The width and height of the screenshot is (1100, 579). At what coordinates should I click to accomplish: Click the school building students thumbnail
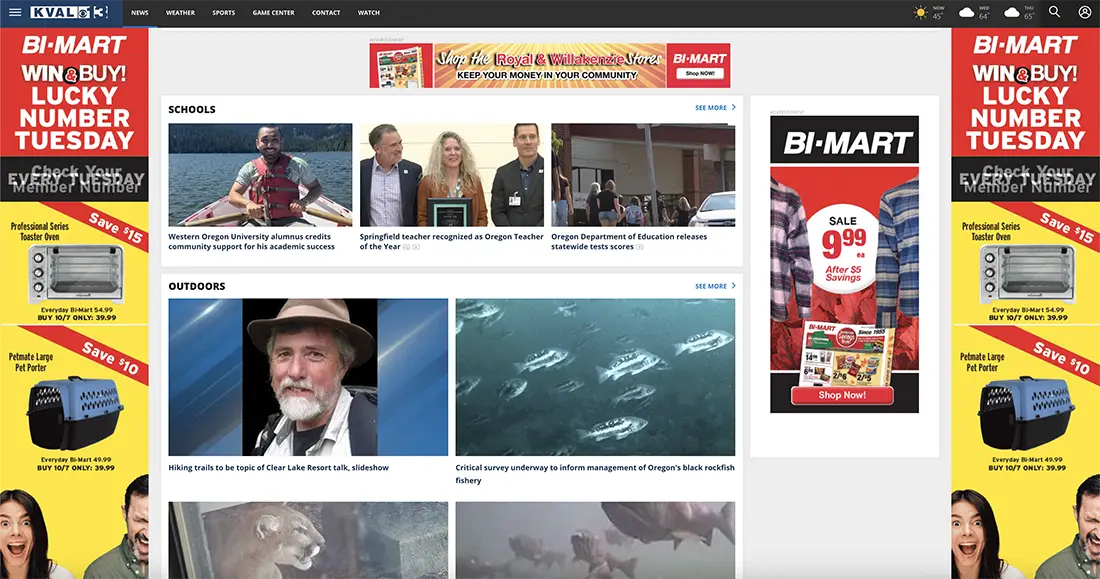click(x=643, y=175)
